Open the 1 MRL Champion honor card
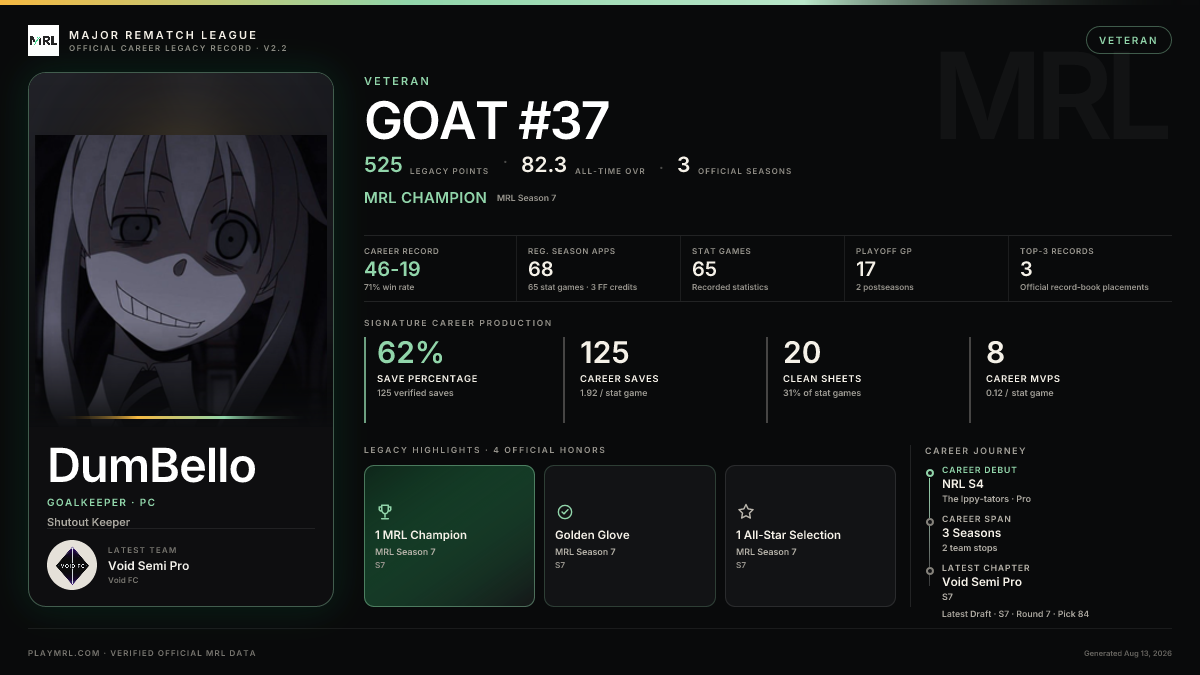 pos(449,536)
